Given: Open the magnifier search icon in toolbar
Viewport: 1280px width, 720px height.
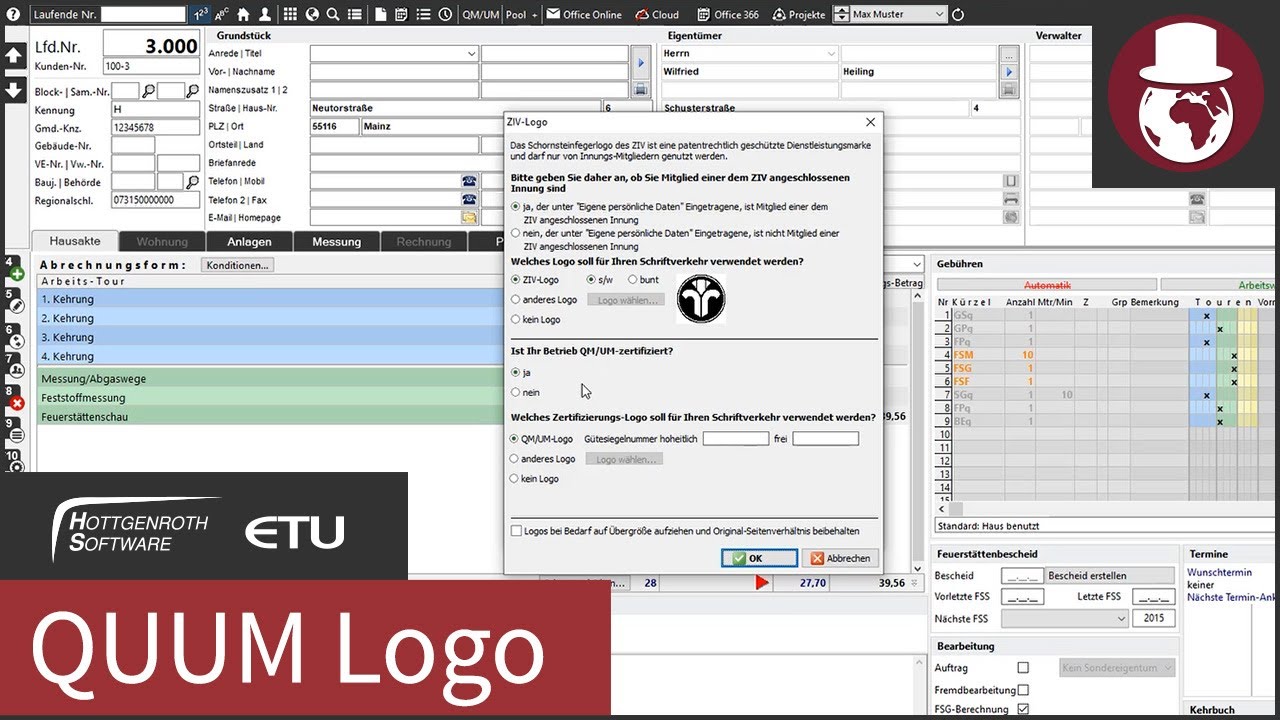Looking at the screenshot, I should pos(332,14).
